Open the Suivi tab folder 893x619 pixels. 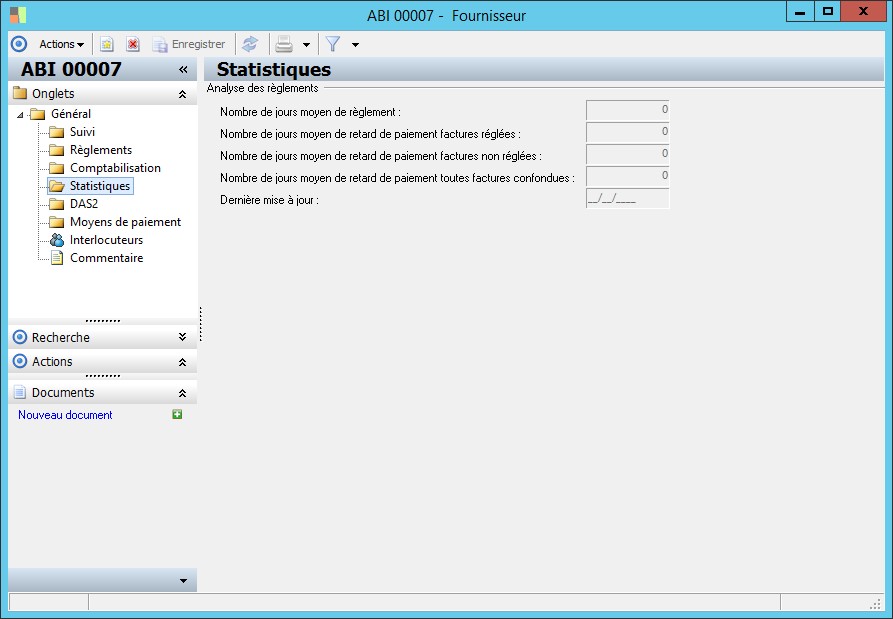click(82, 132)
